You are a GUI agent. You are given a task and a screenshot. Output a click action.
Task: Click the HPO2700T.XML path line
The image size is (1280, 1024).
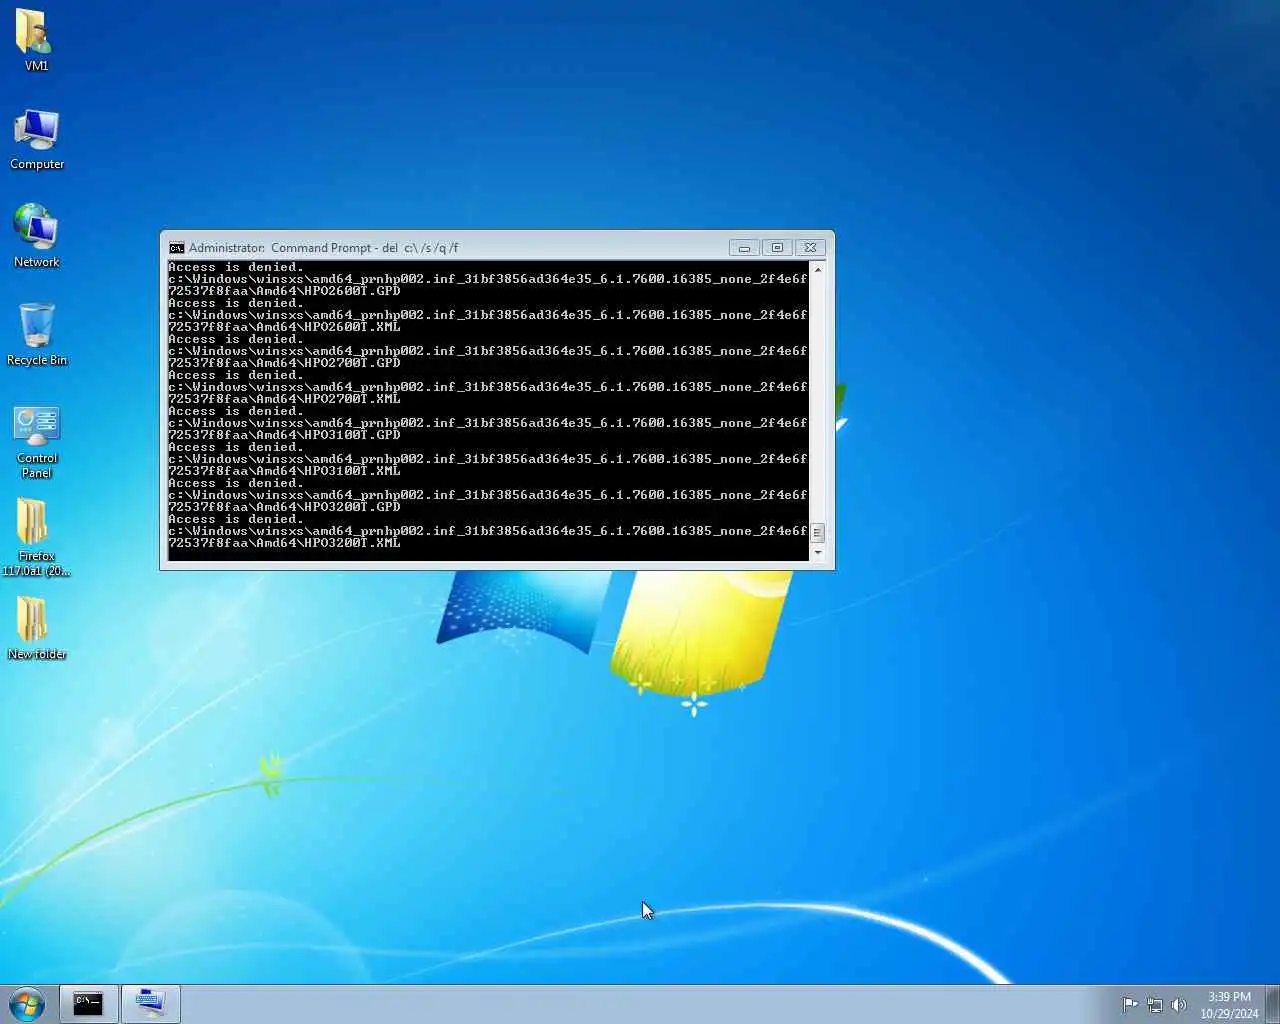(487, 393)
